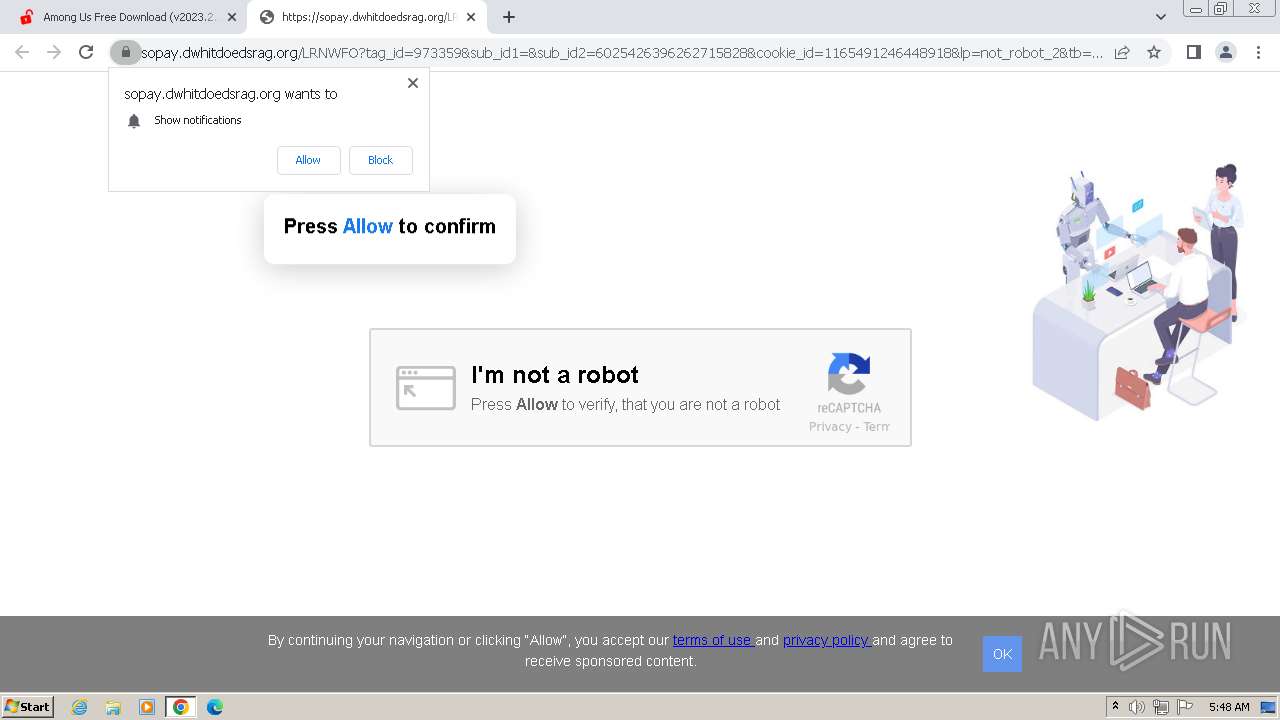Go back to the previous page
Screen dimensions: 1280x720
point(22,52)
